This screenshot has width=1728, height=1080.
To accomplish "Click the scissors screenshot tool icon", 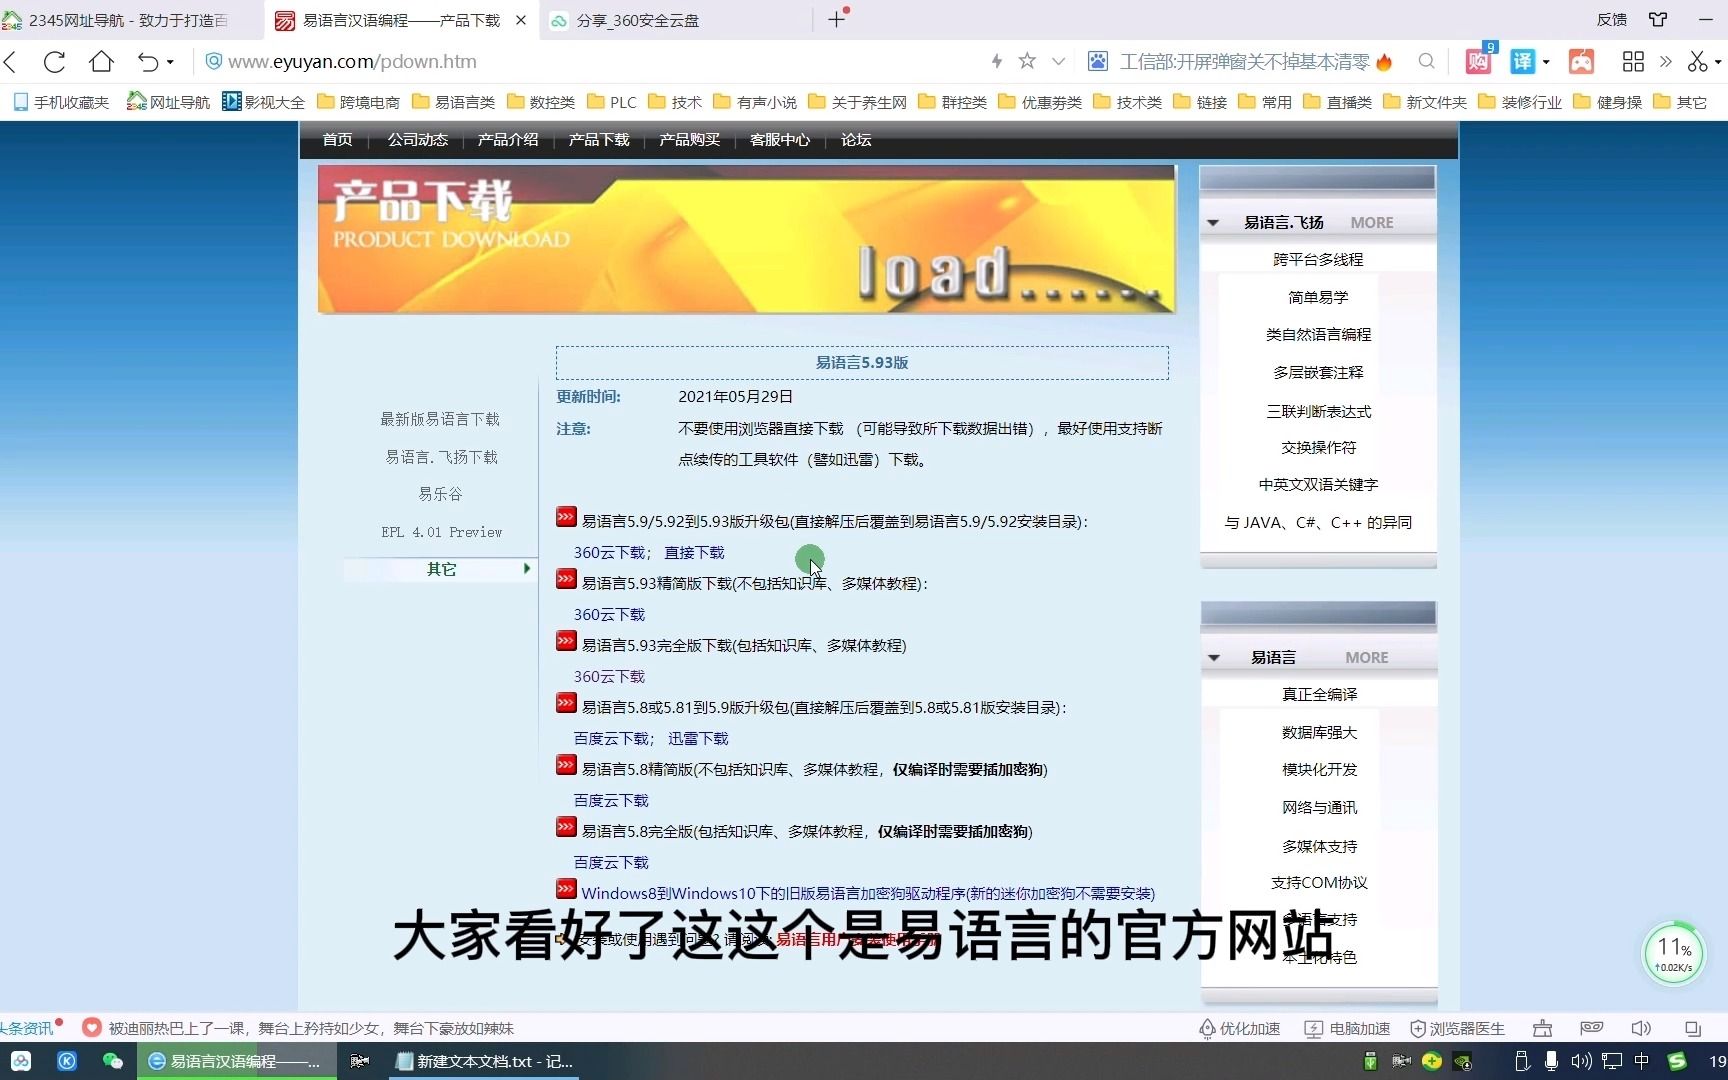I will tap(1696, 61).
